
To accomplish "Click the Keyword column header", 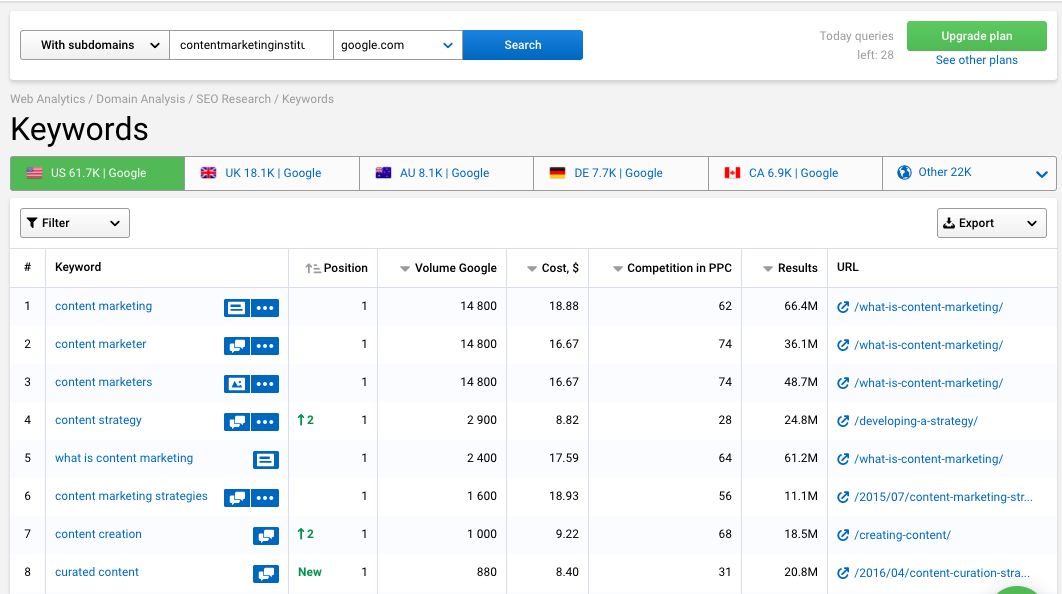I will point(78,267).
